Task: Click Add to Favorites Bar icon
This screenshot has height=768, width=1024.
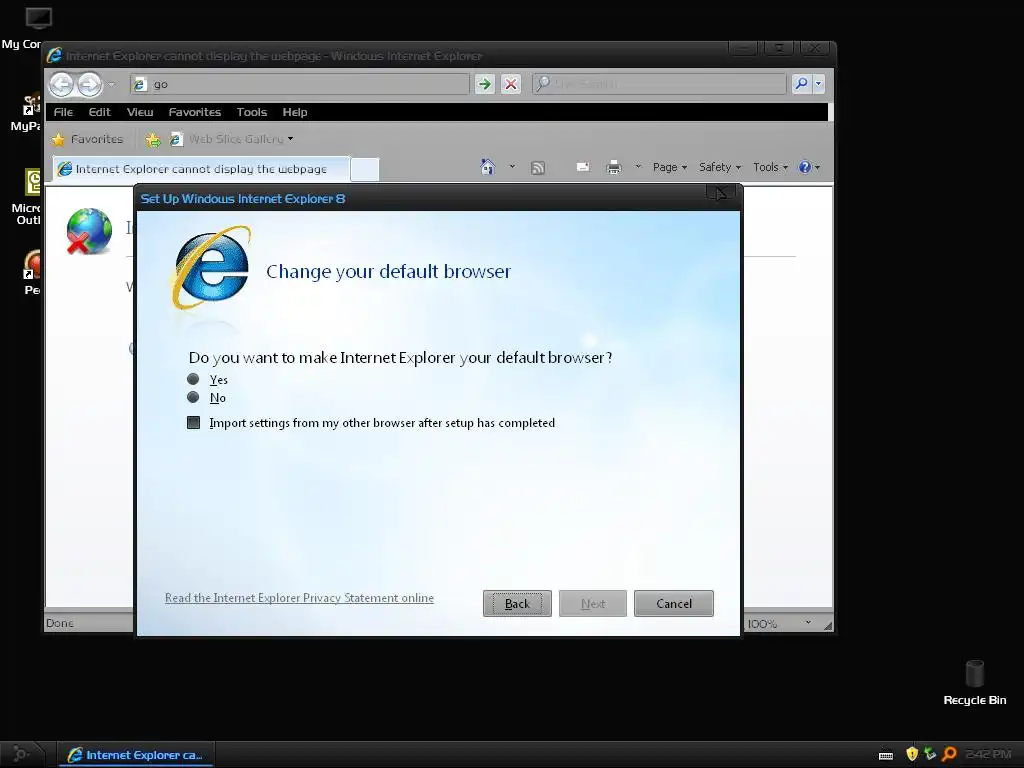Action: click(x=153, y=139)
